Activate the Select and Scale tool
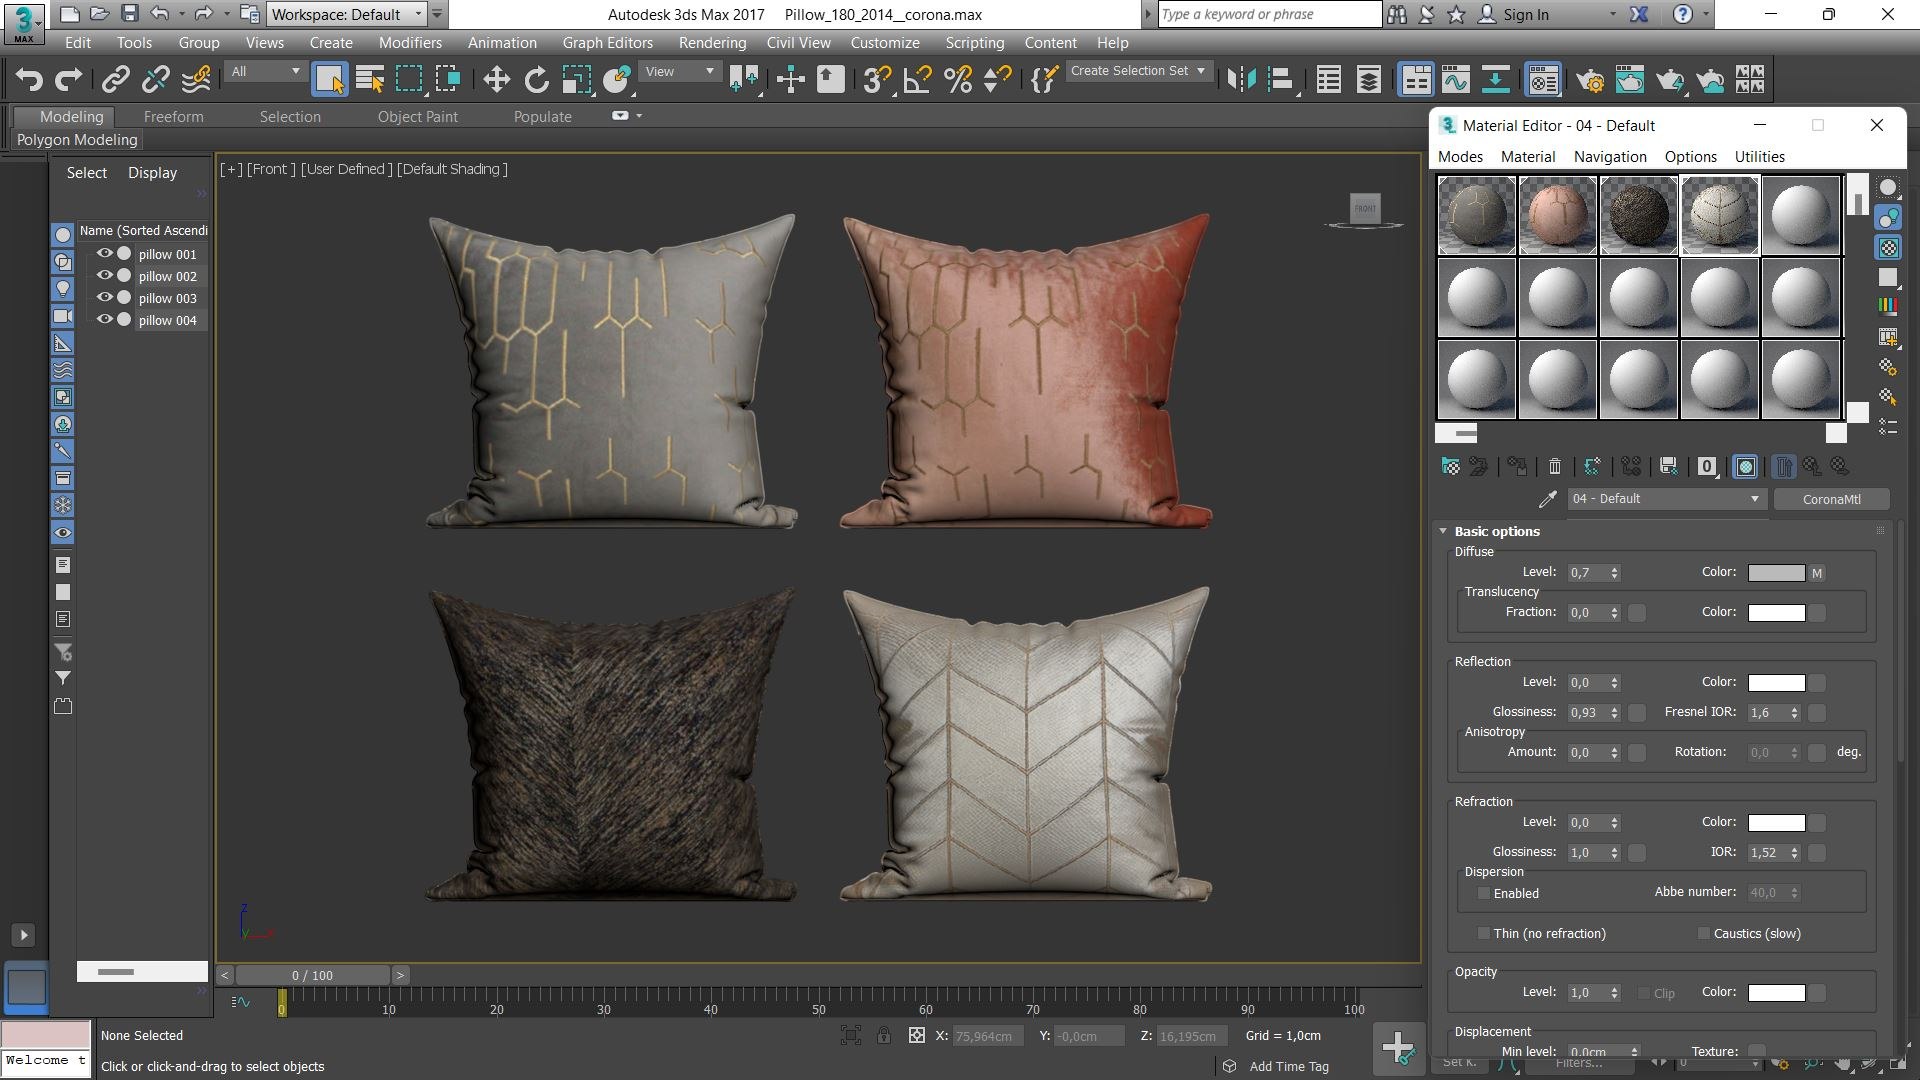Screen dimensions: 1920x1080 (x=577, y=79)
